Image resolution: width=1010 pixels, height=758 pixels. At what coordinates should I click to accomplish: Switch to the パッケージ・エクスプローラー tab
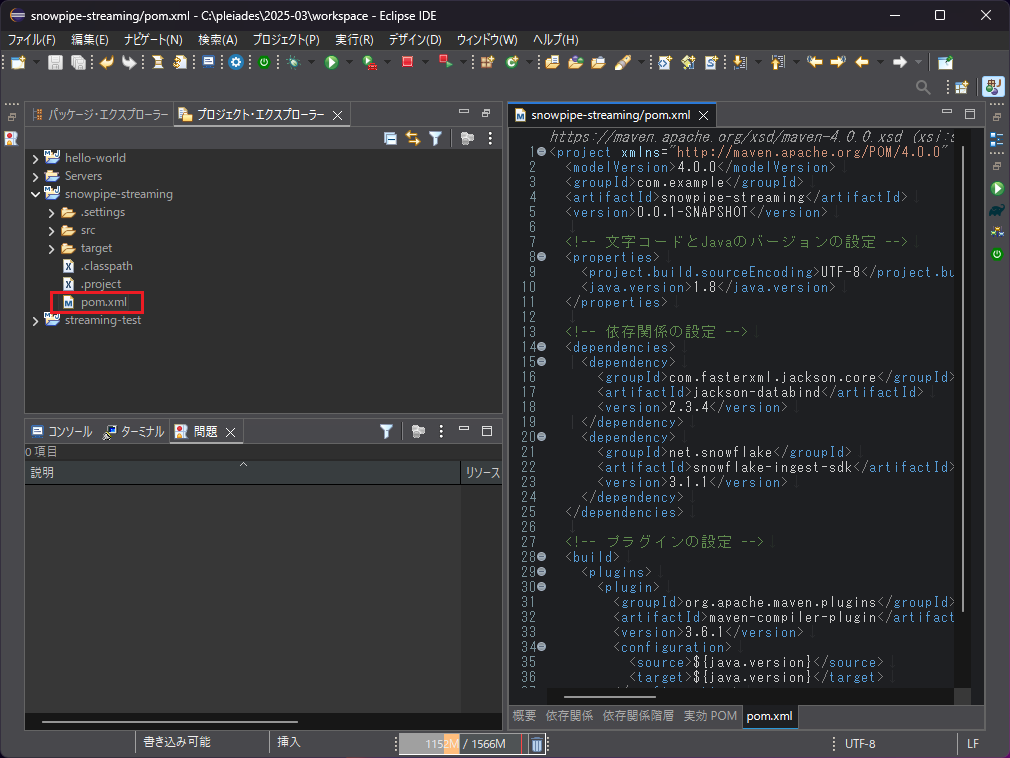(100, 115)
